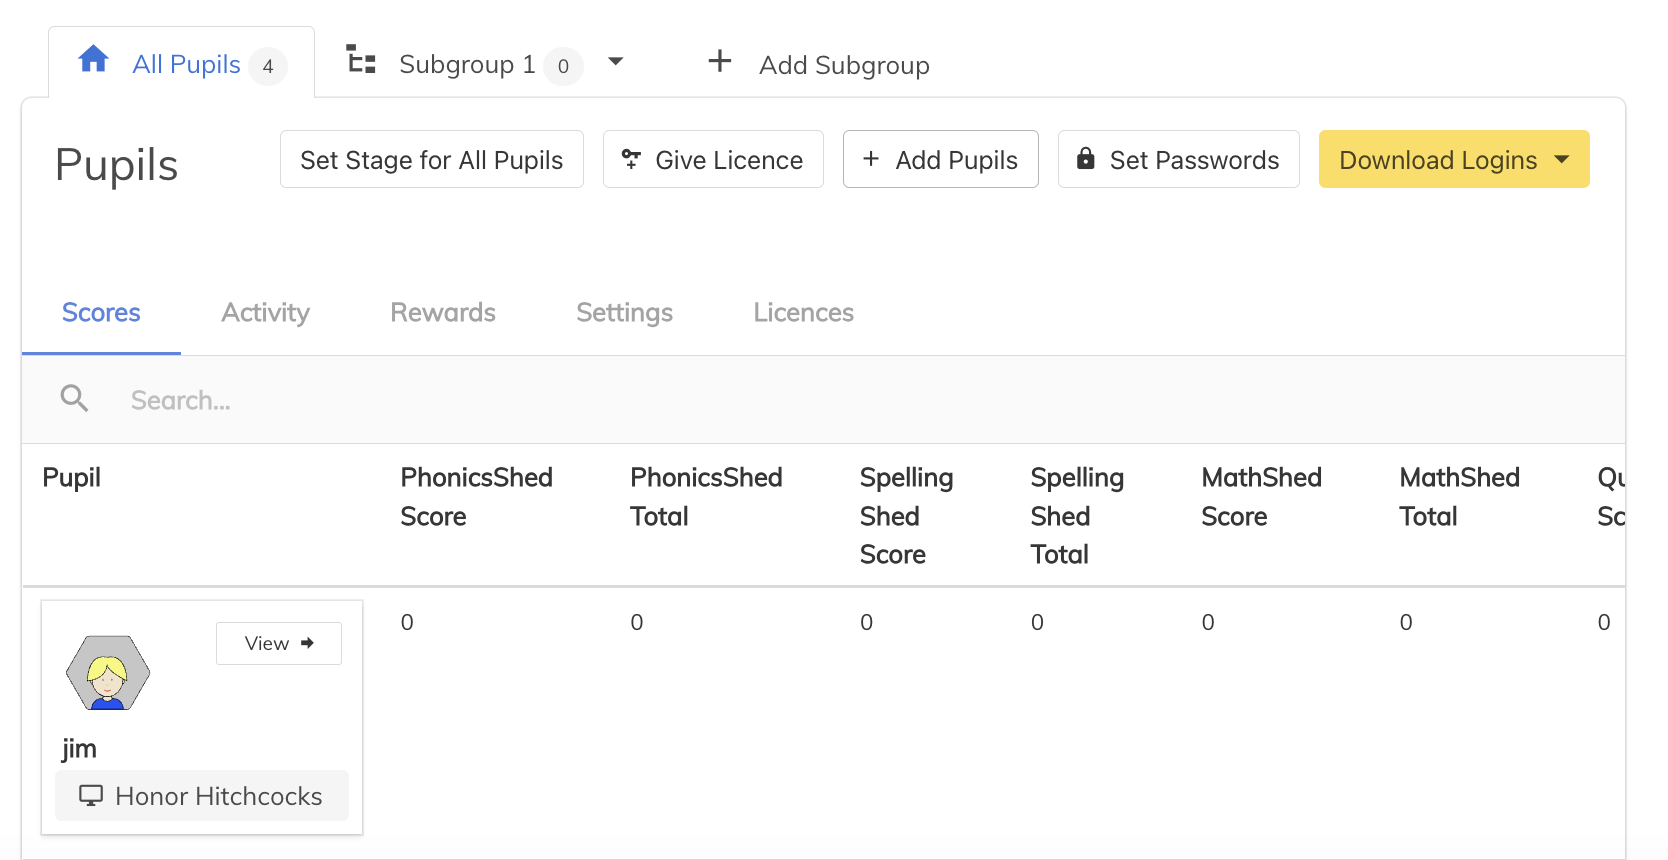
Task: Click the All Pupils count badge 4
Action: (268, 67)
